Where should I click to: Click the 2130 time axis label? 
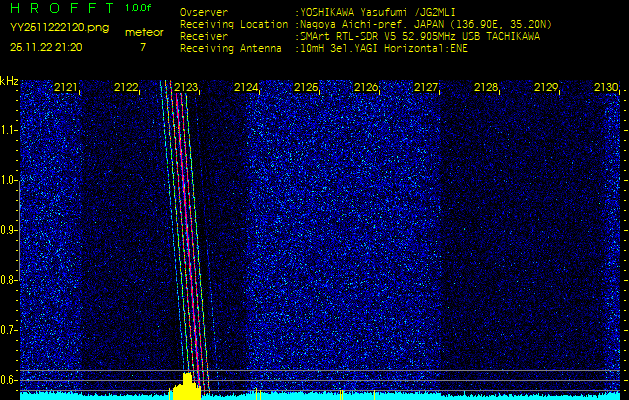(x=606, y=87)
